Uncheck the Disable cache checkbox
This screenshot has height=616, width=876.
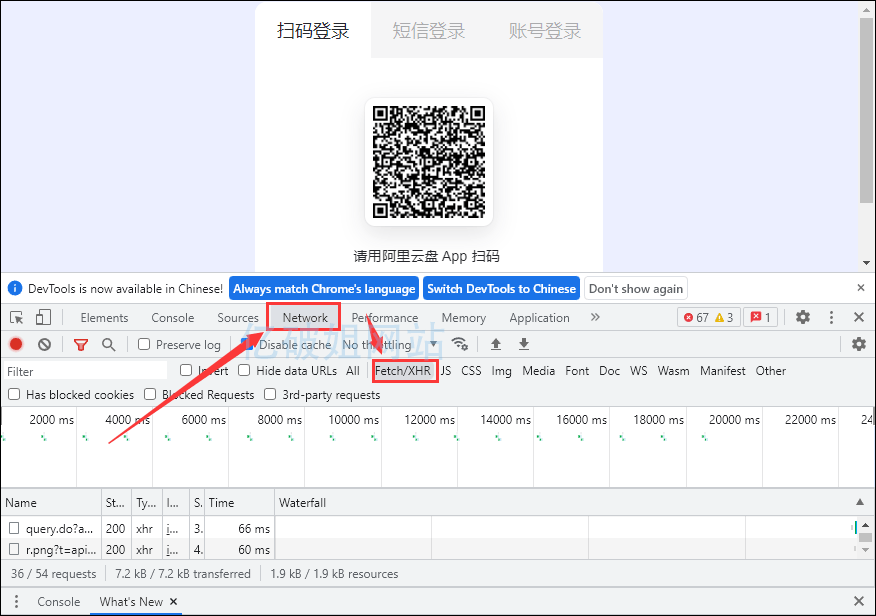pos(247,344)
